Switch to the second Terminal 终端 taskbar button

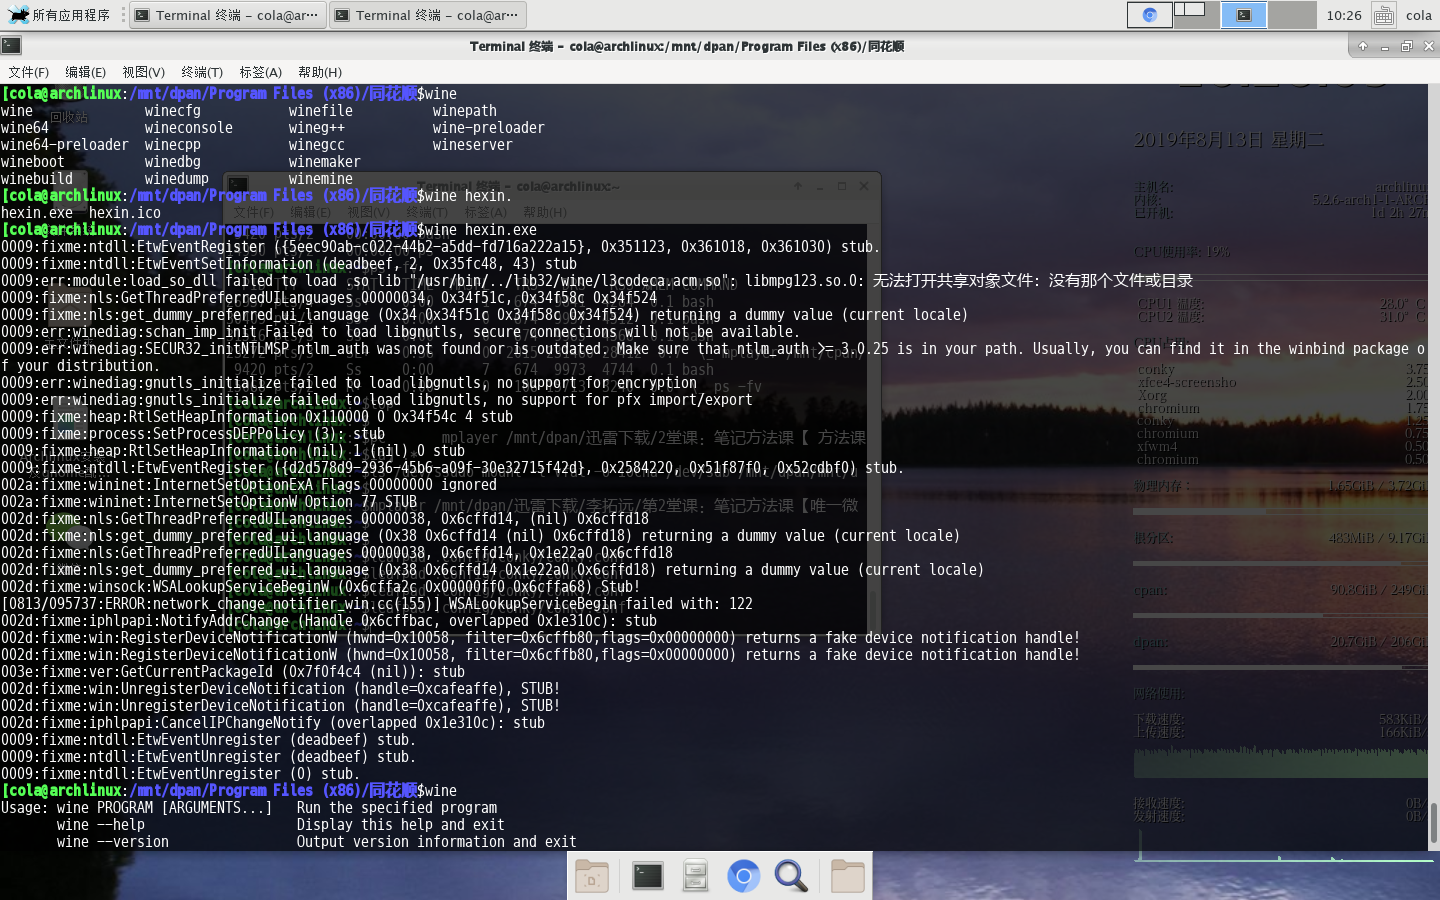tap(427, 15)
